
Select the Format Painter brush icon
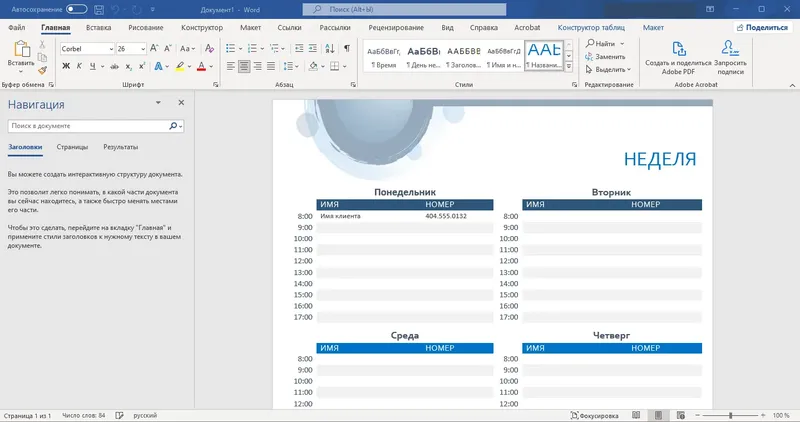tap(42, 70)
